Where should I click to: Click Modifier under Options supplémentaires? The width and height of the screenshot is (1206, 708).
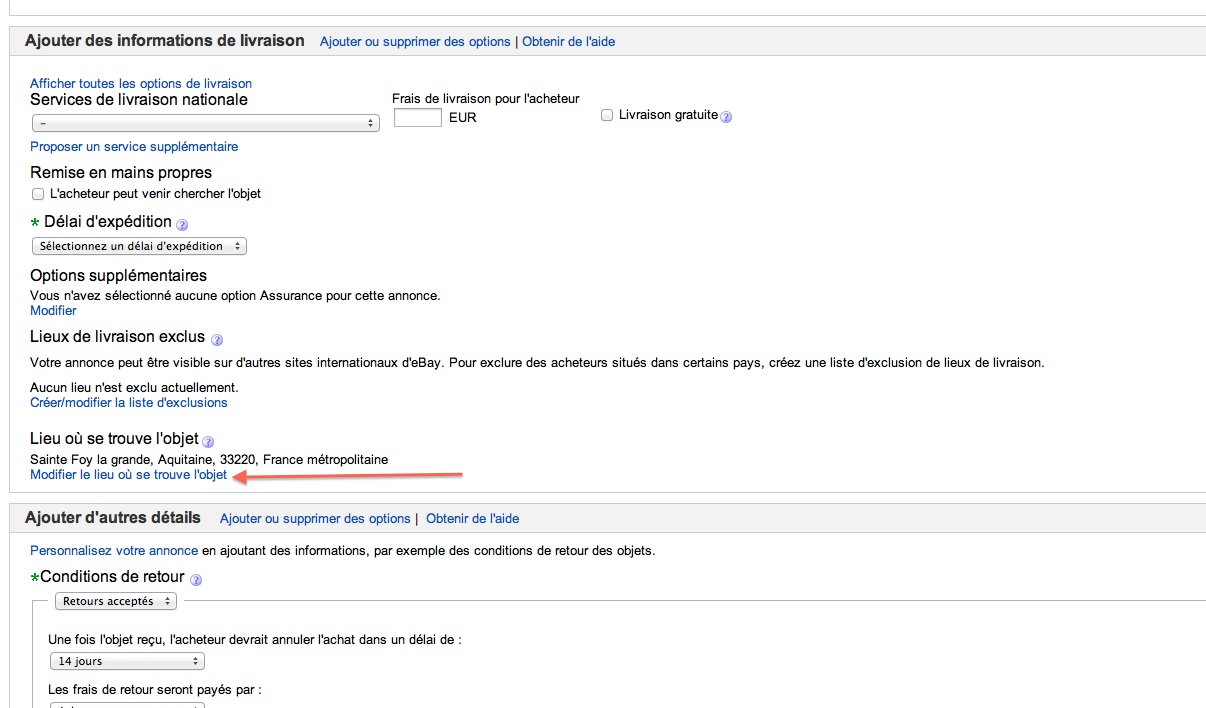pyautogui.click(x=53, y=311)
